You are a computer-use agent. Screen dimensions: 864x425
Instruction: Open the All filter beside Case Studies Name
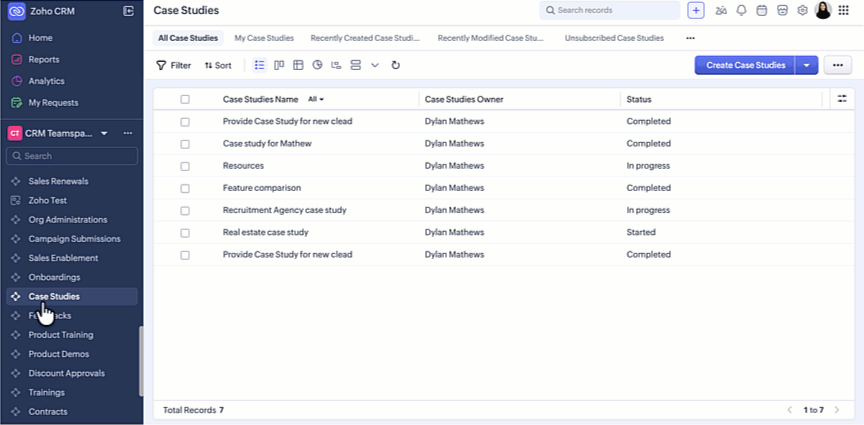tap(316, 99)
